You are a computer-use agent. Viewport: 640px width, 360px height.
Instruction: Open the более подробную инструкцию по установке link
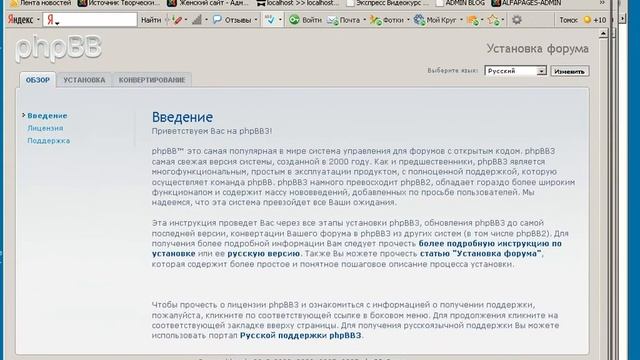pyautogui.click(x=490, y=244)
